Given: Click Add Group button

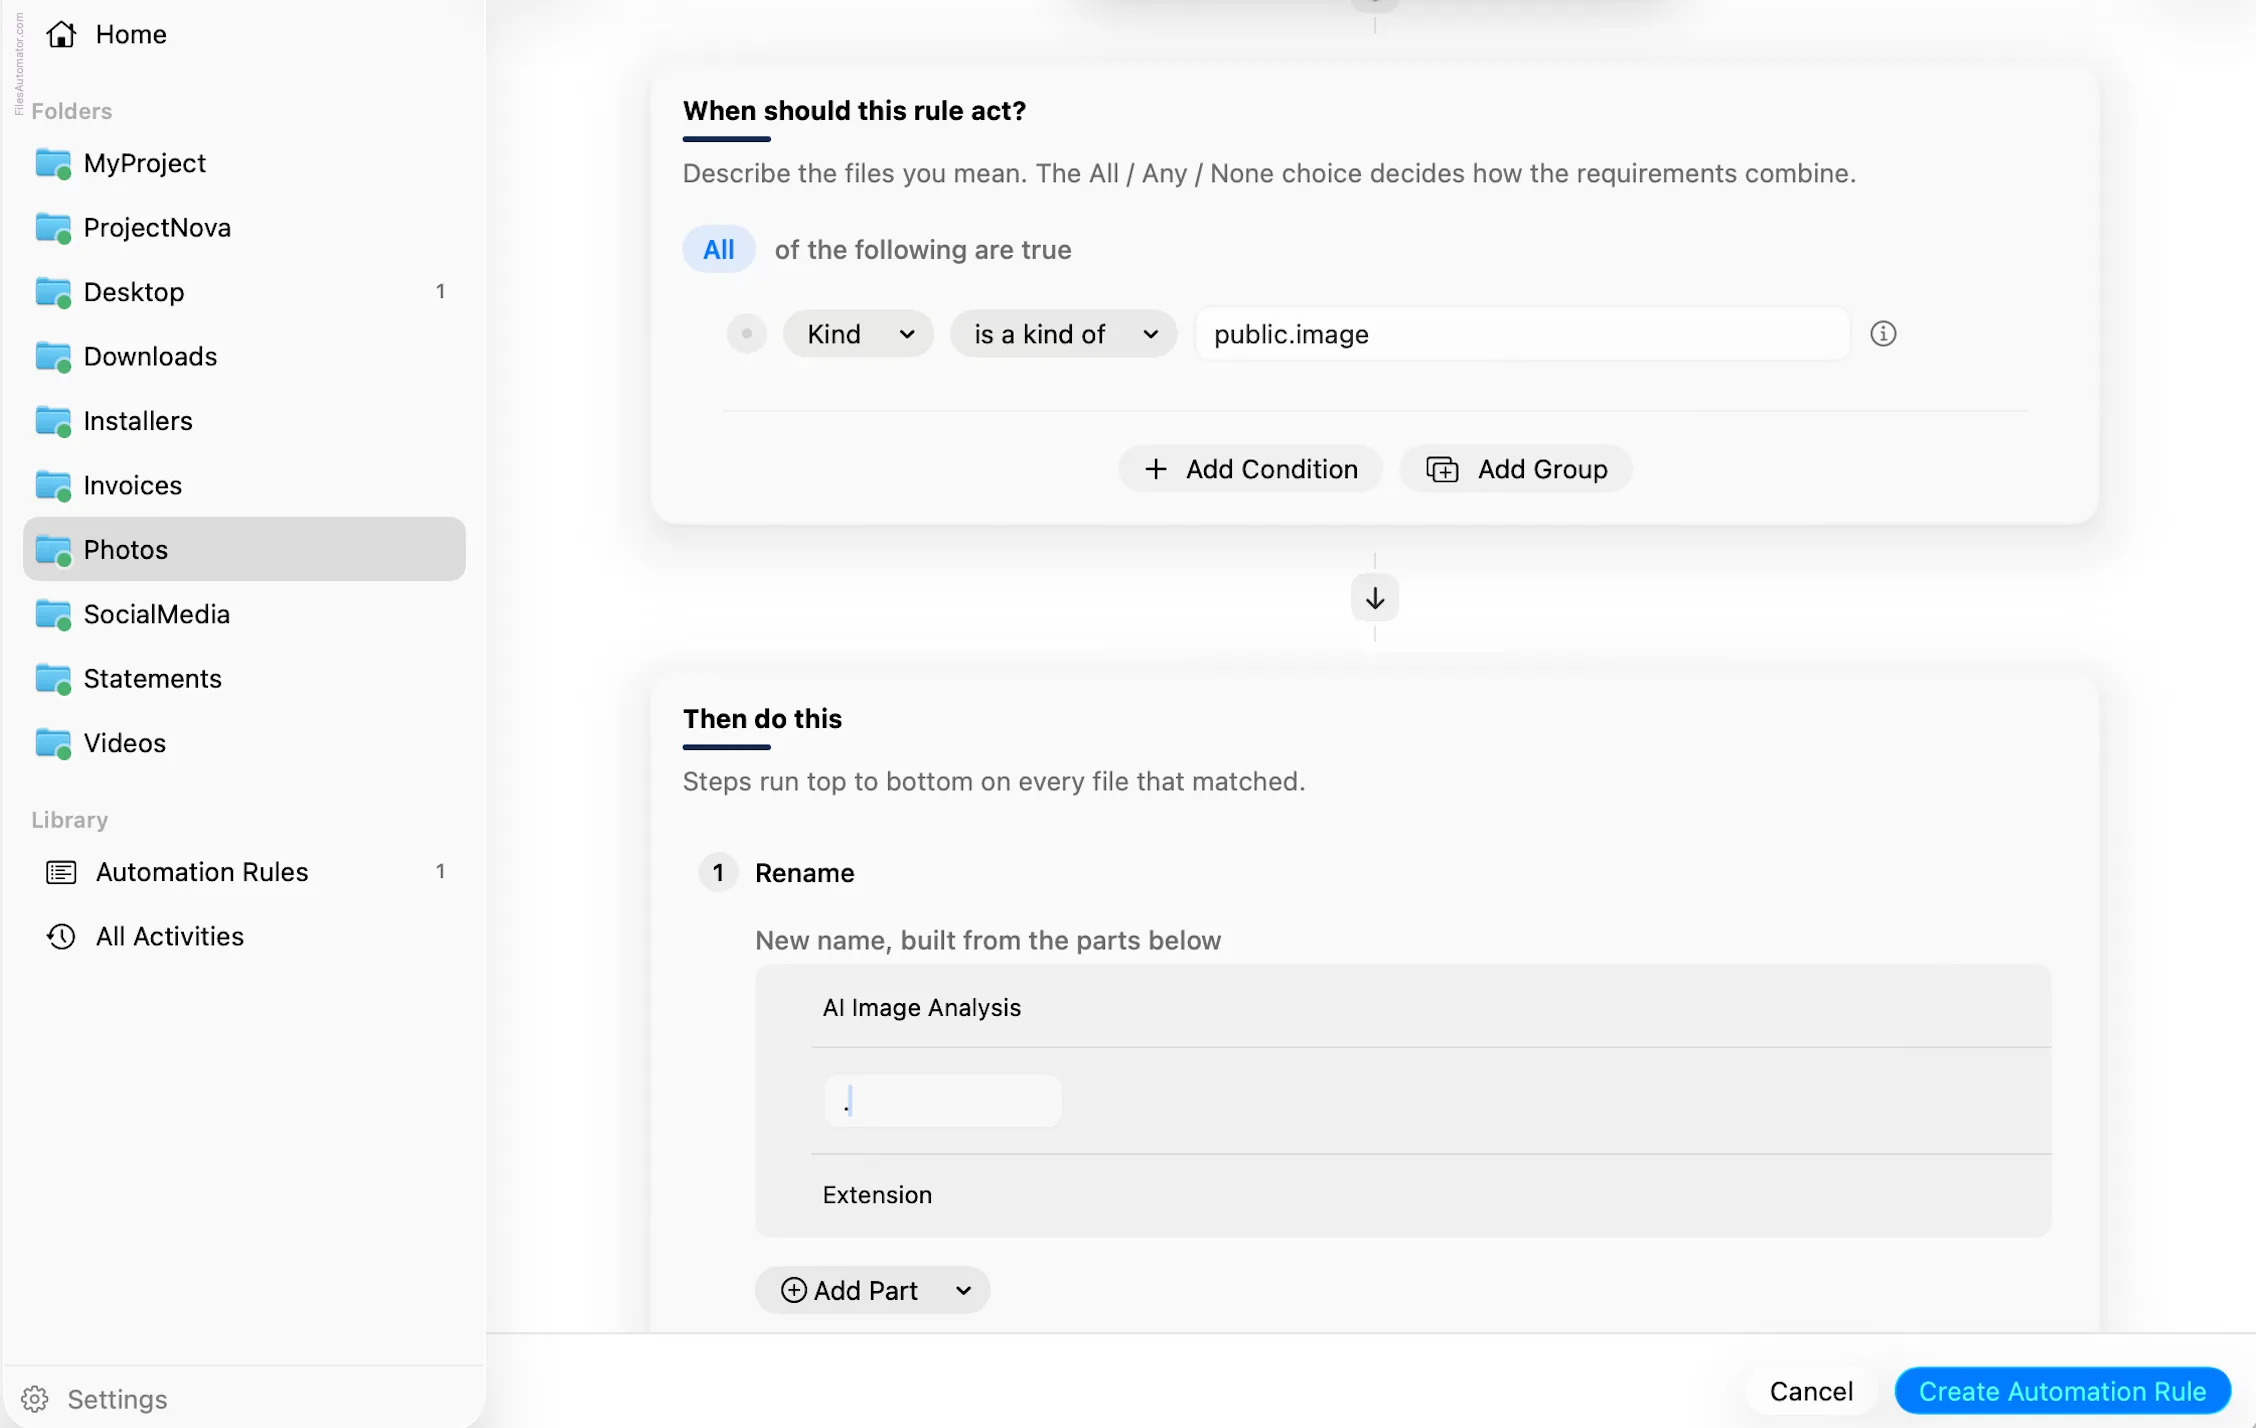Looking at the screenshot, I should pyautogui.click(x=1516, y=469).
